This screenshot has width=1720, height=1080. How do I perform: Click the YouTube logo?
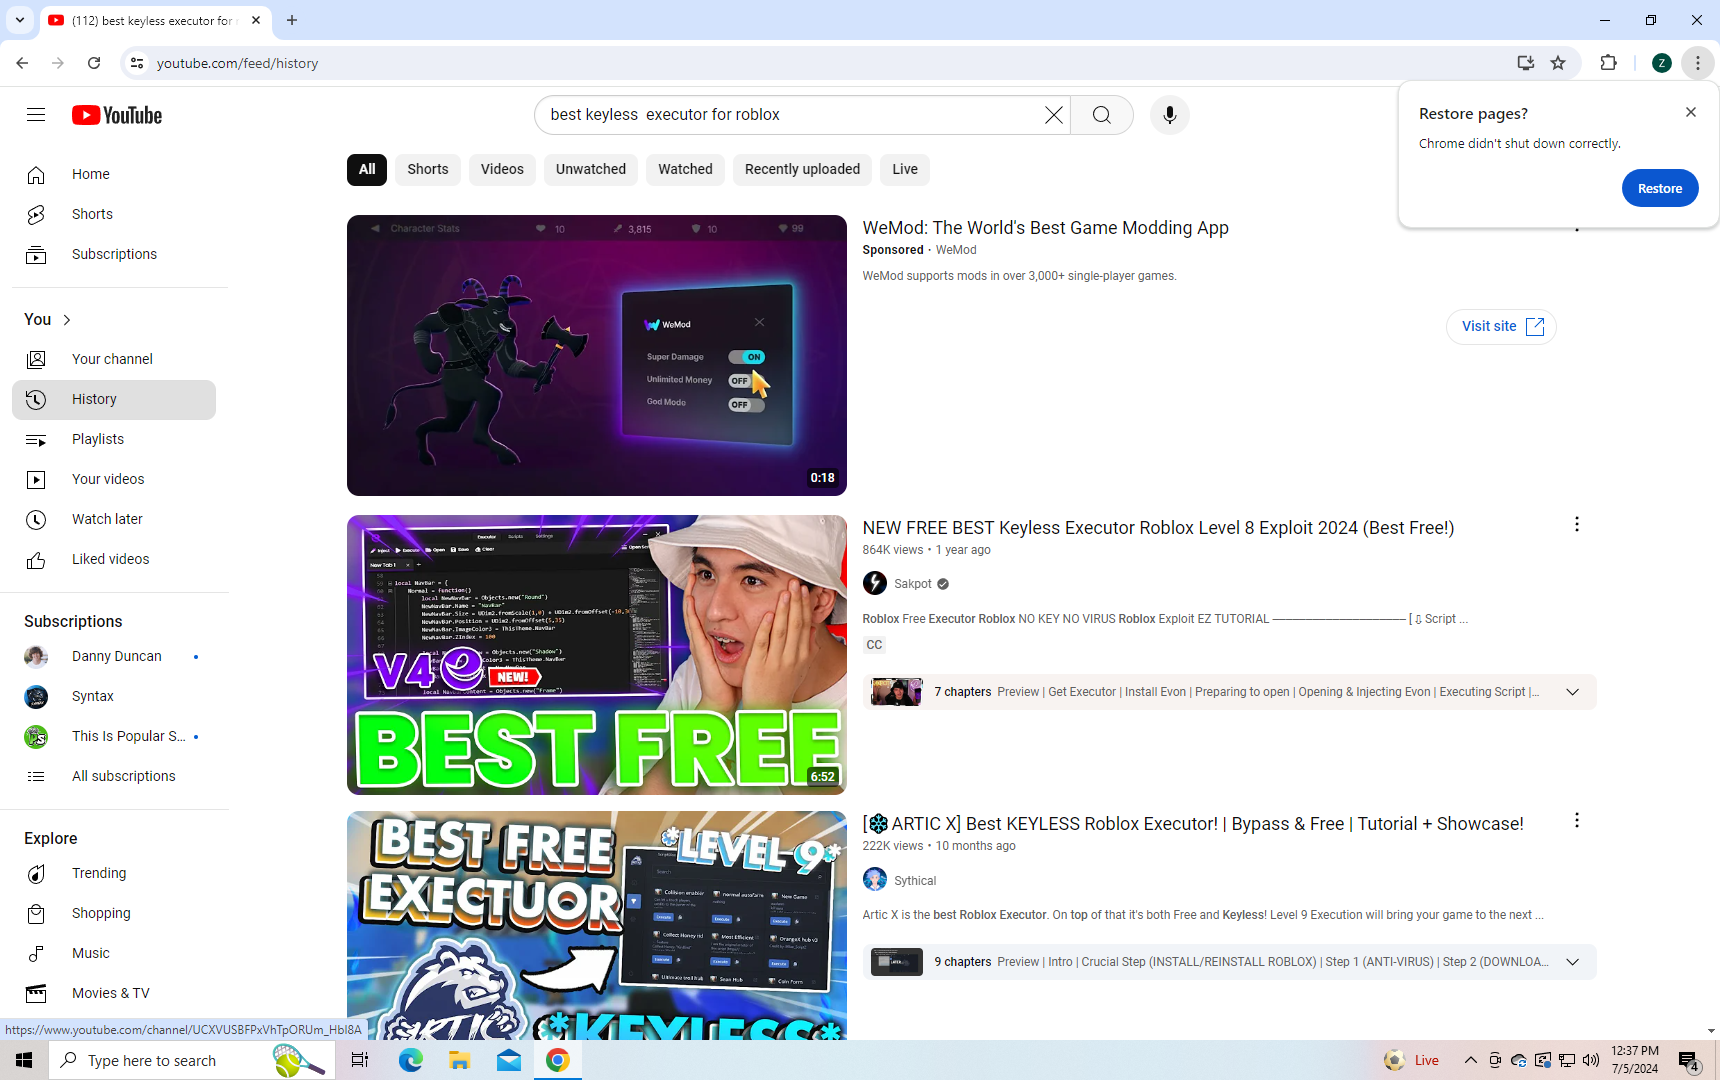pos(117,115)
